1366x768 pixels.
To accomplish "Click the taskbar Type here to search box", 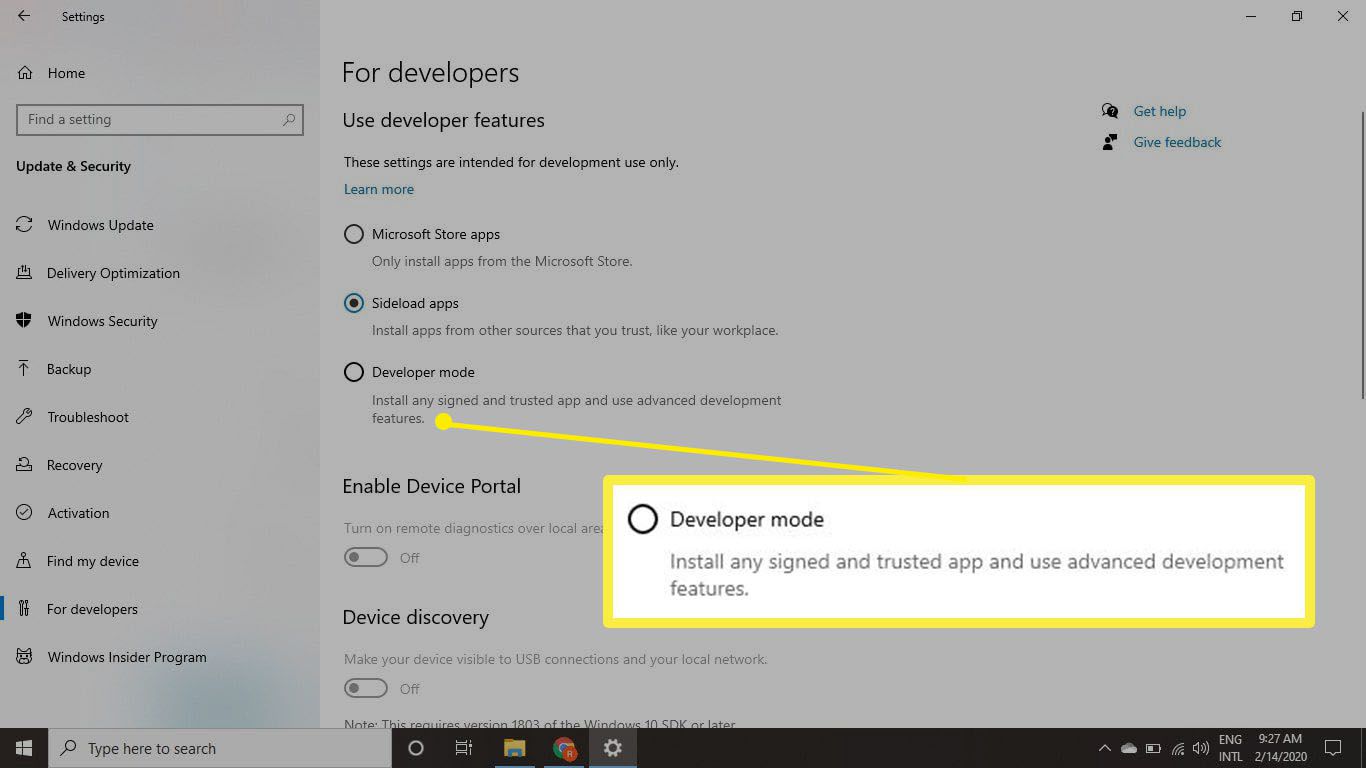I will [x=220, y=748].
